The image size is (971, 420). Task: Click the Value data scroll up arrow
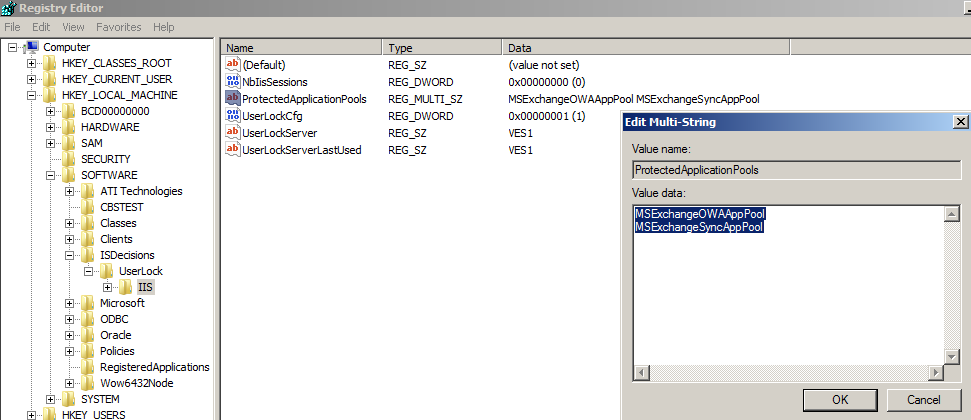952,214
